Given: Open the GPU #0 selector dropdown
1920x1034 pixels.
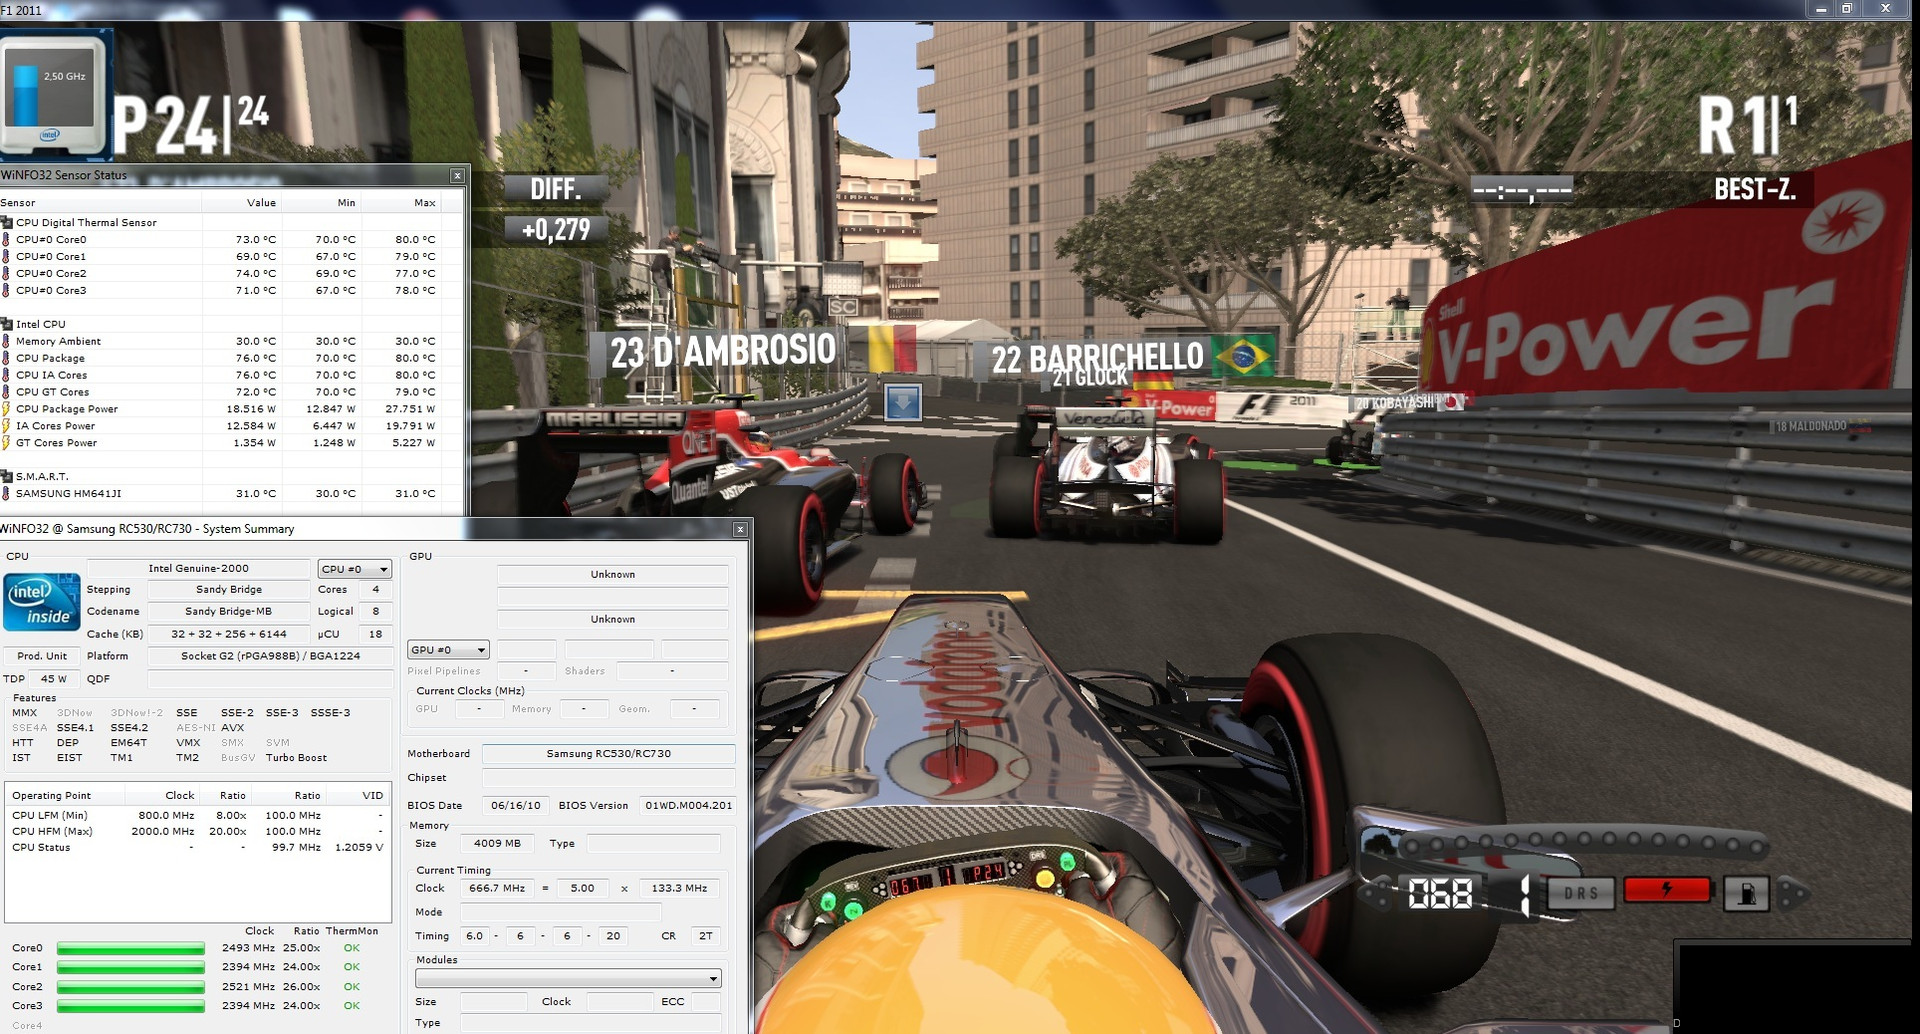Looking at the screenshot, I should [448, 650].
